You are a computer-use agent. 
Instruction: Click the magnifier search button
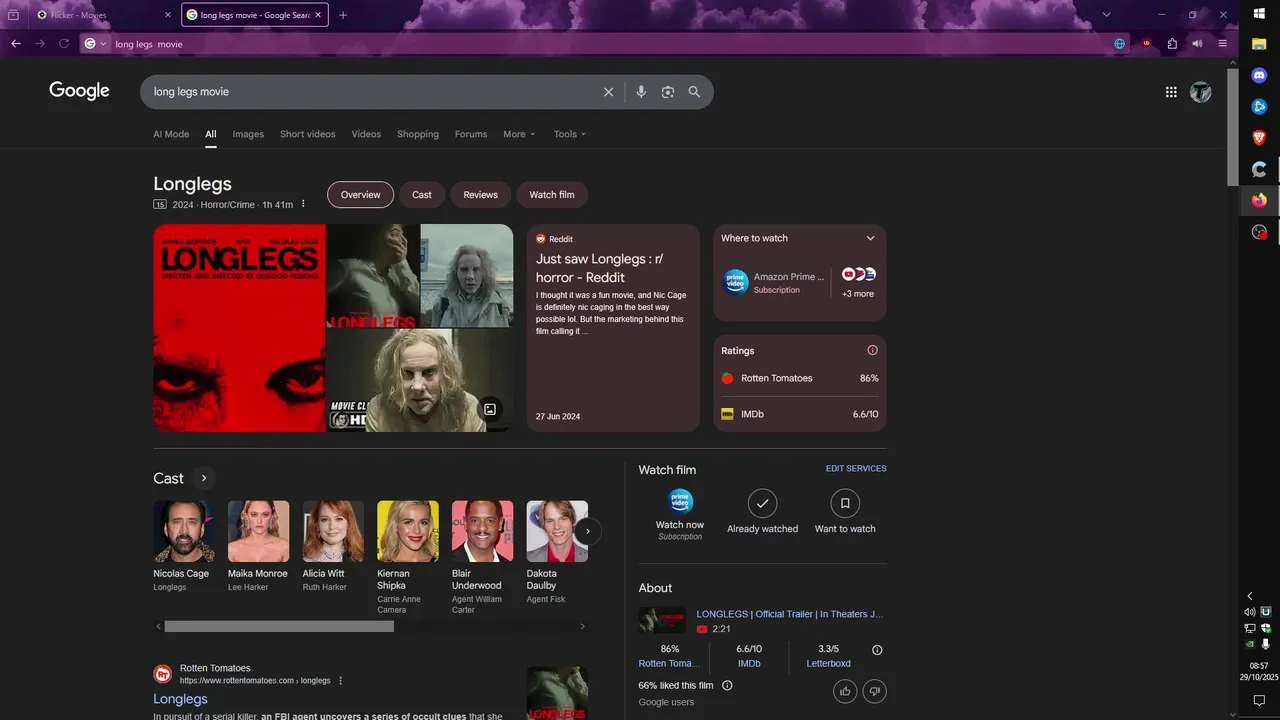click(x=694, y=92)
